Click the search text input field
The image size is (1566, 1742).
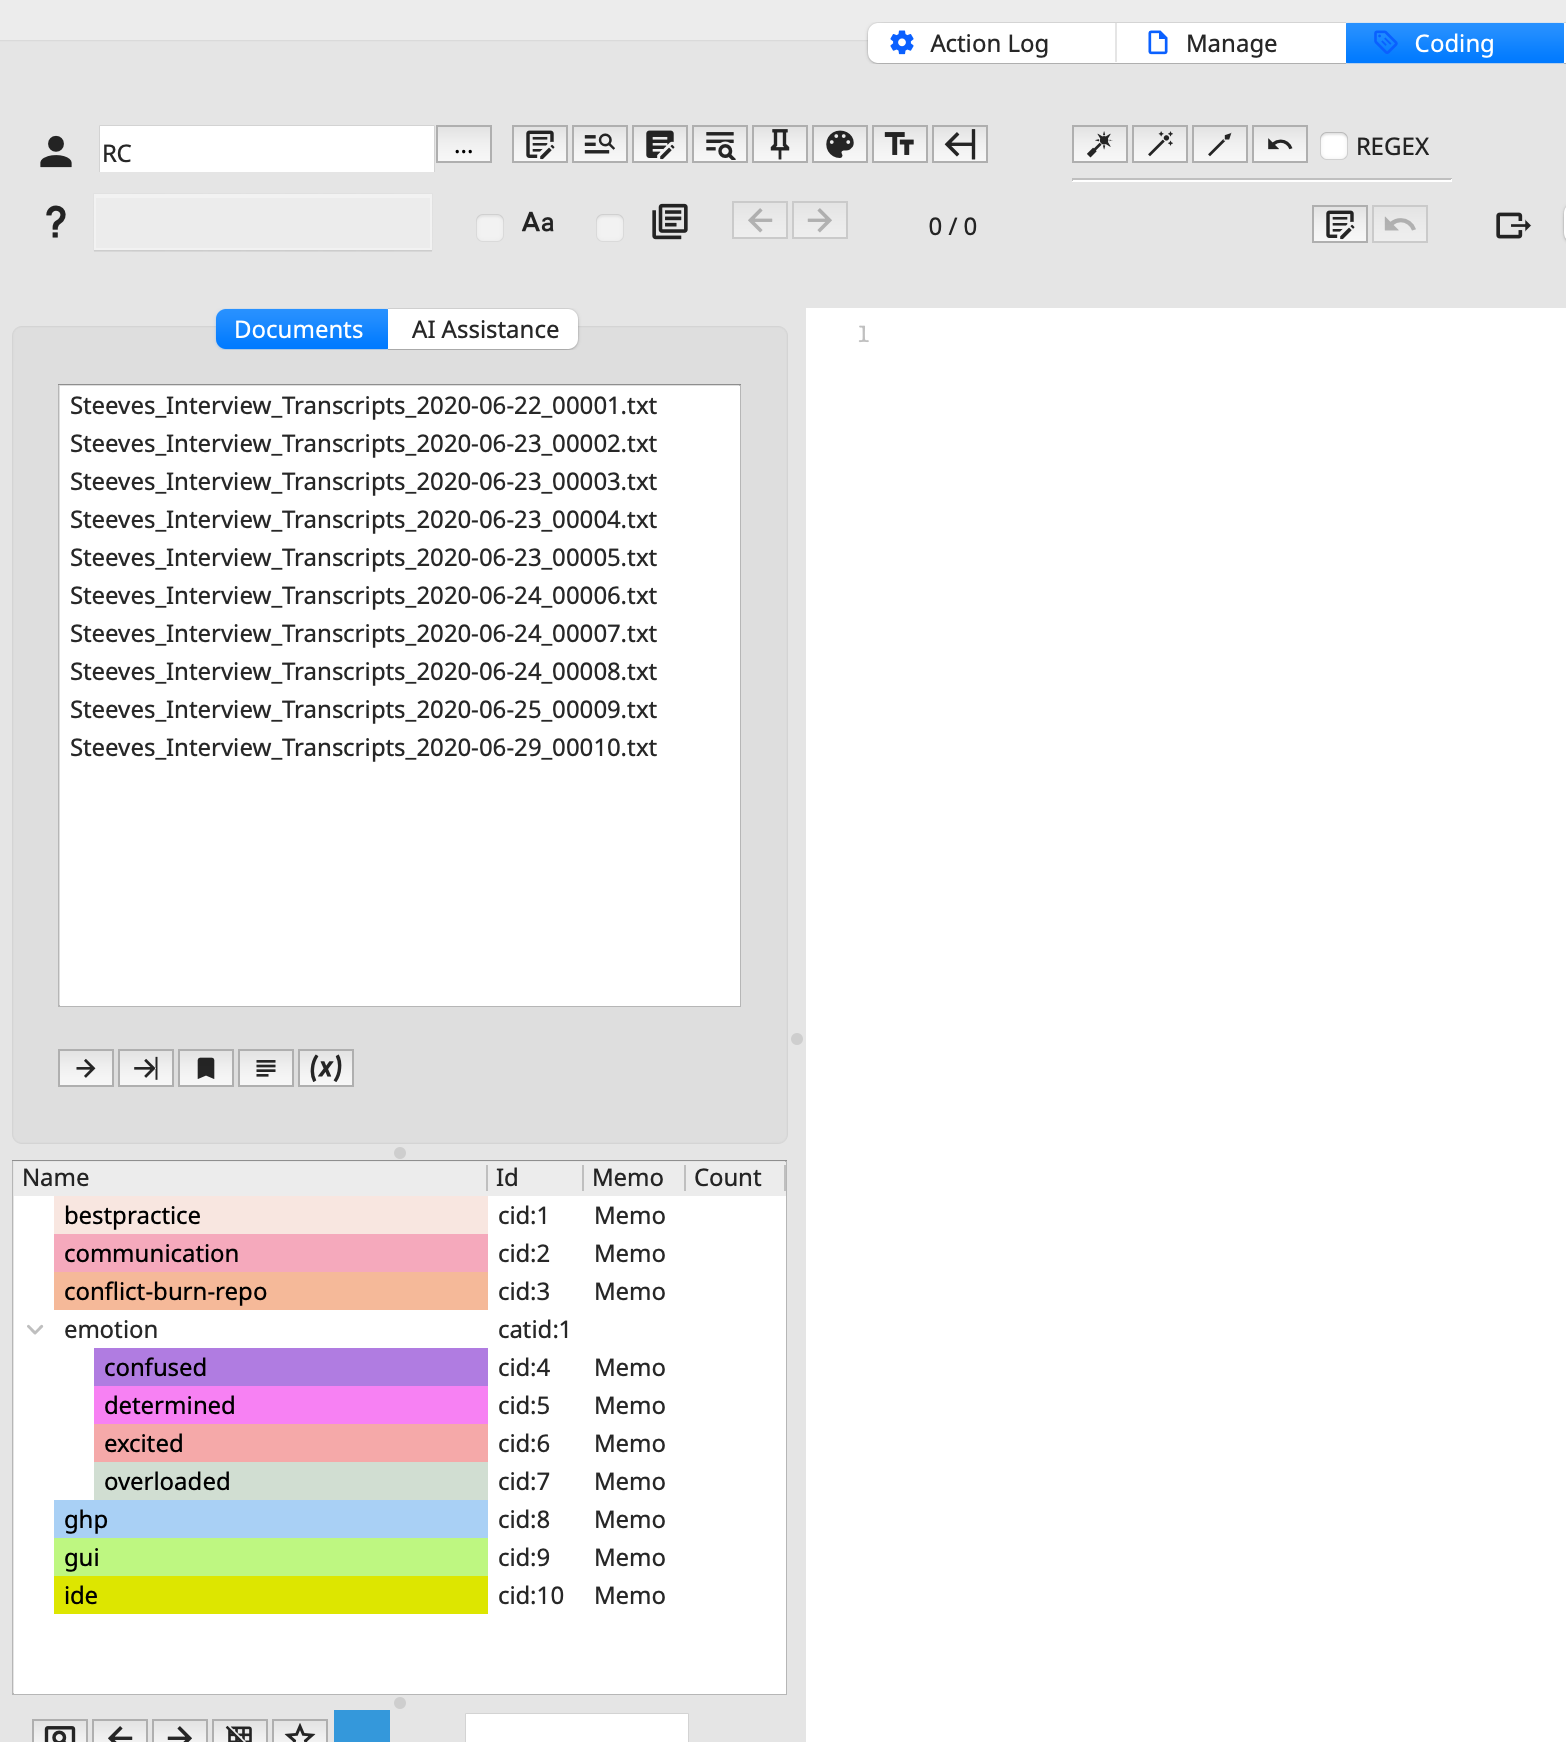click(263, 222)
